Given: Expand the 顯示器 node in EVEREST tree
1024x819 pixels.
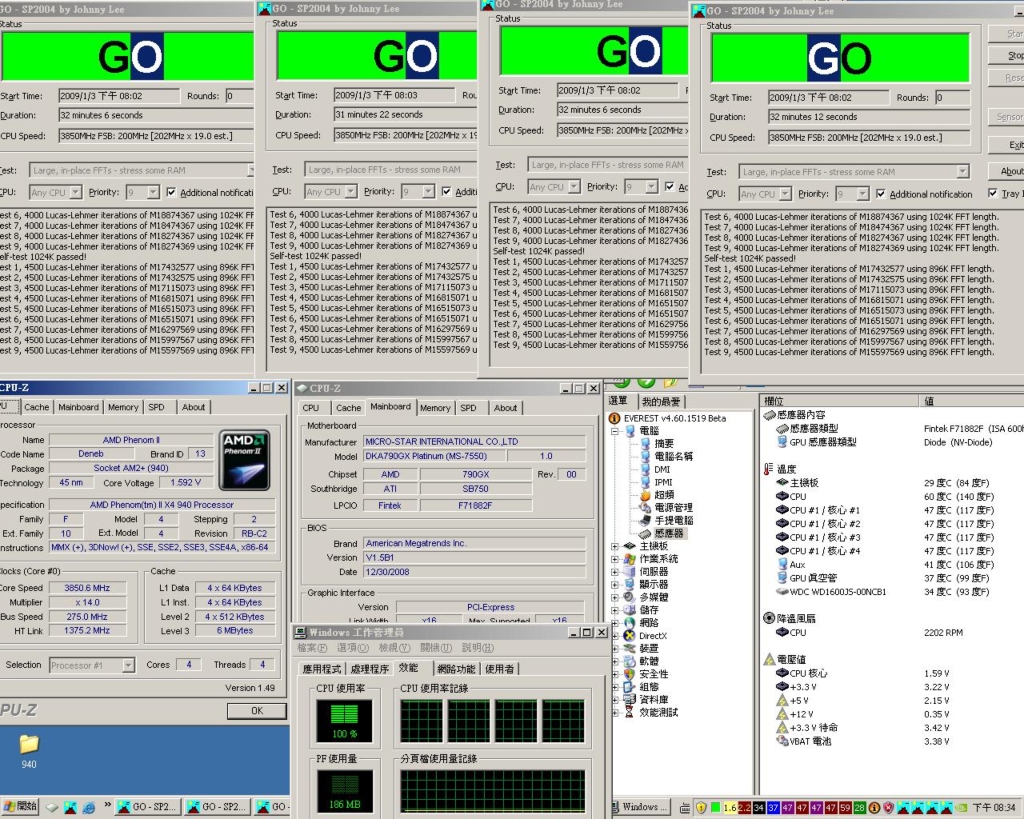Looking at the screenshot, I should (615, 585).
